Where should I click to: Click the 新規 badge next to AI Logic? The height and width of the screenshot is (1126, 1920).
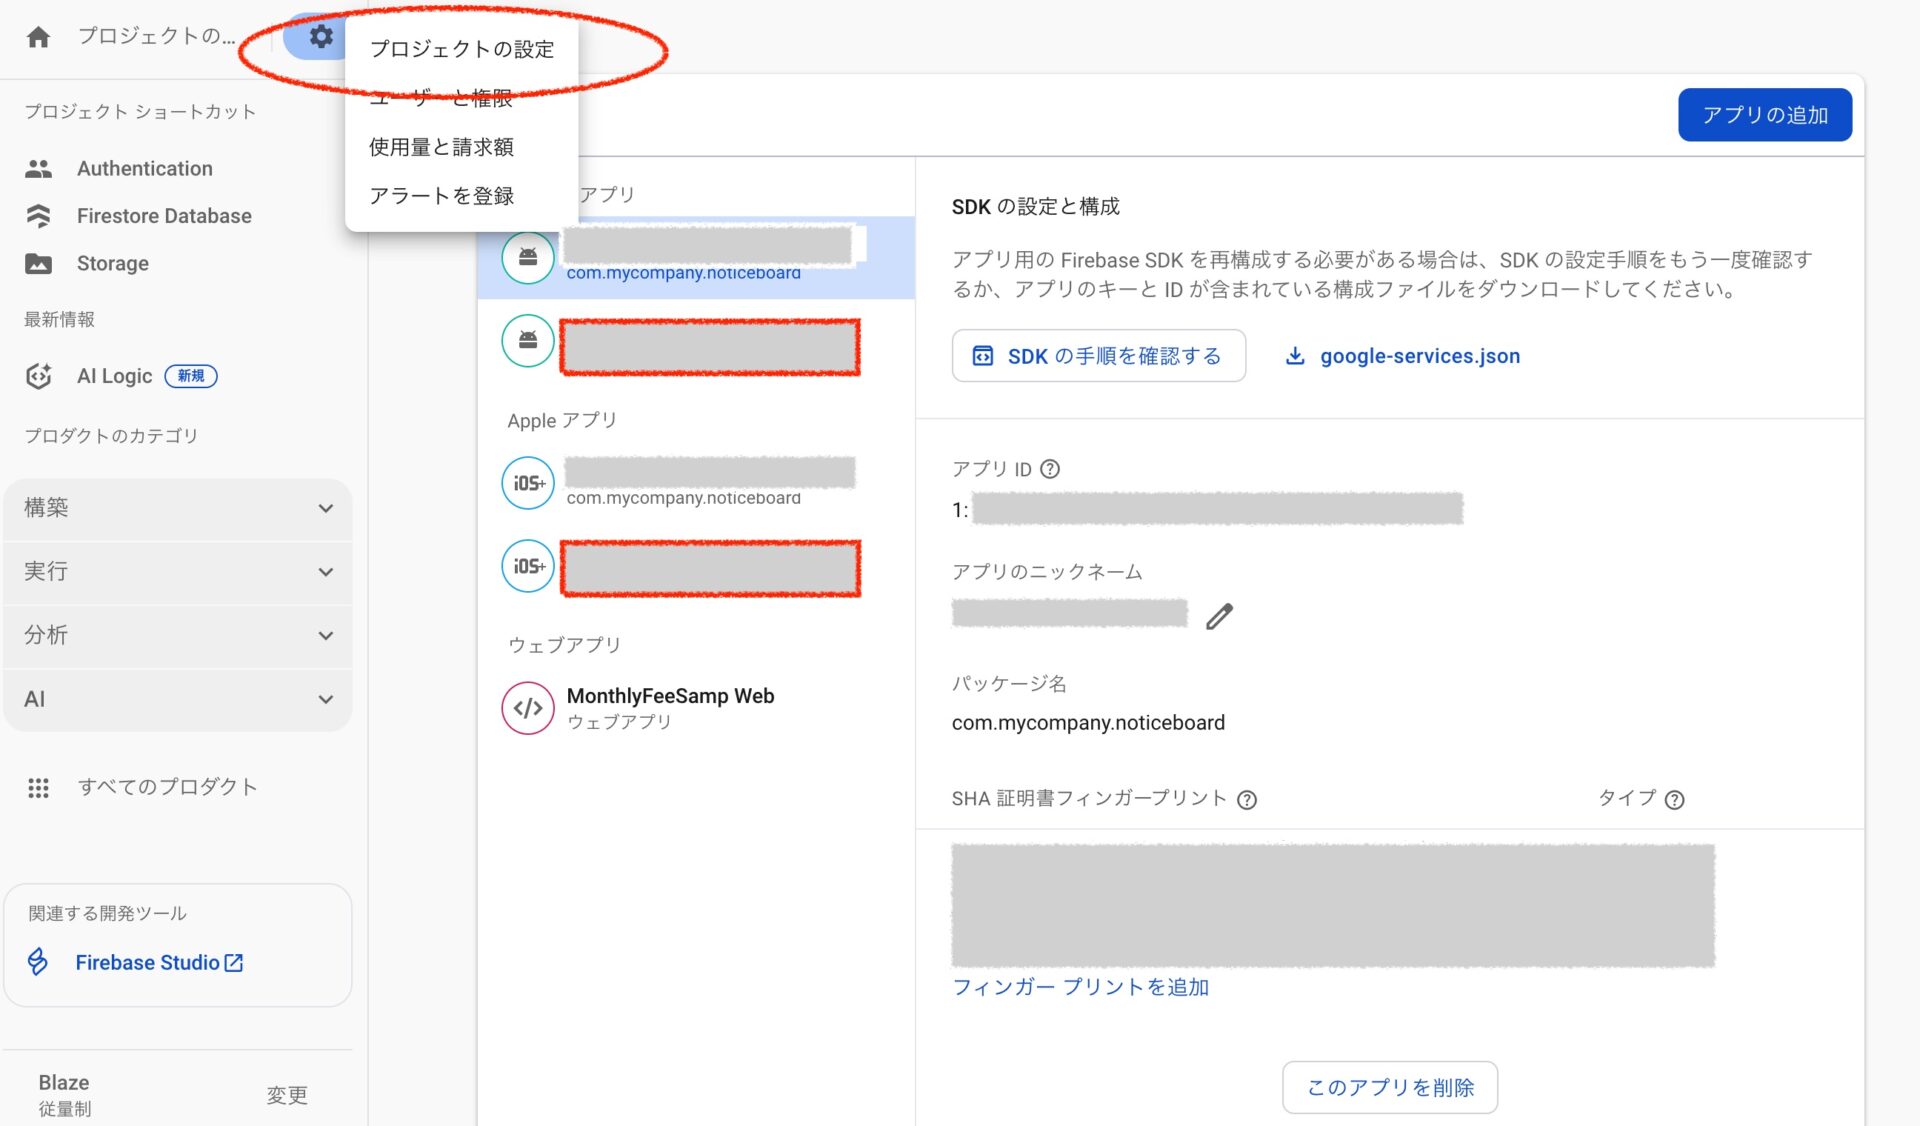[x=190, y=376]
